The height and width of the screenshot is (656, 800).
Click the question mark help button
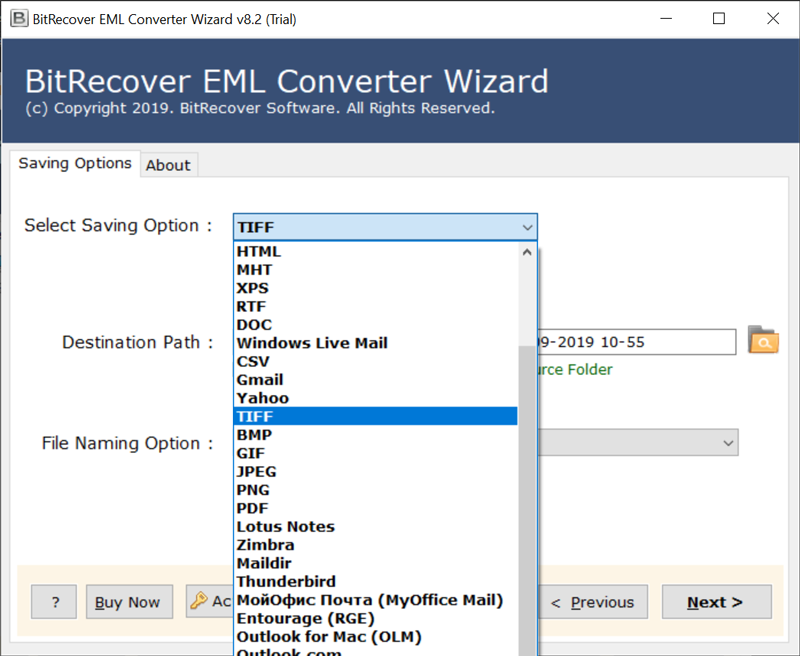54,602
